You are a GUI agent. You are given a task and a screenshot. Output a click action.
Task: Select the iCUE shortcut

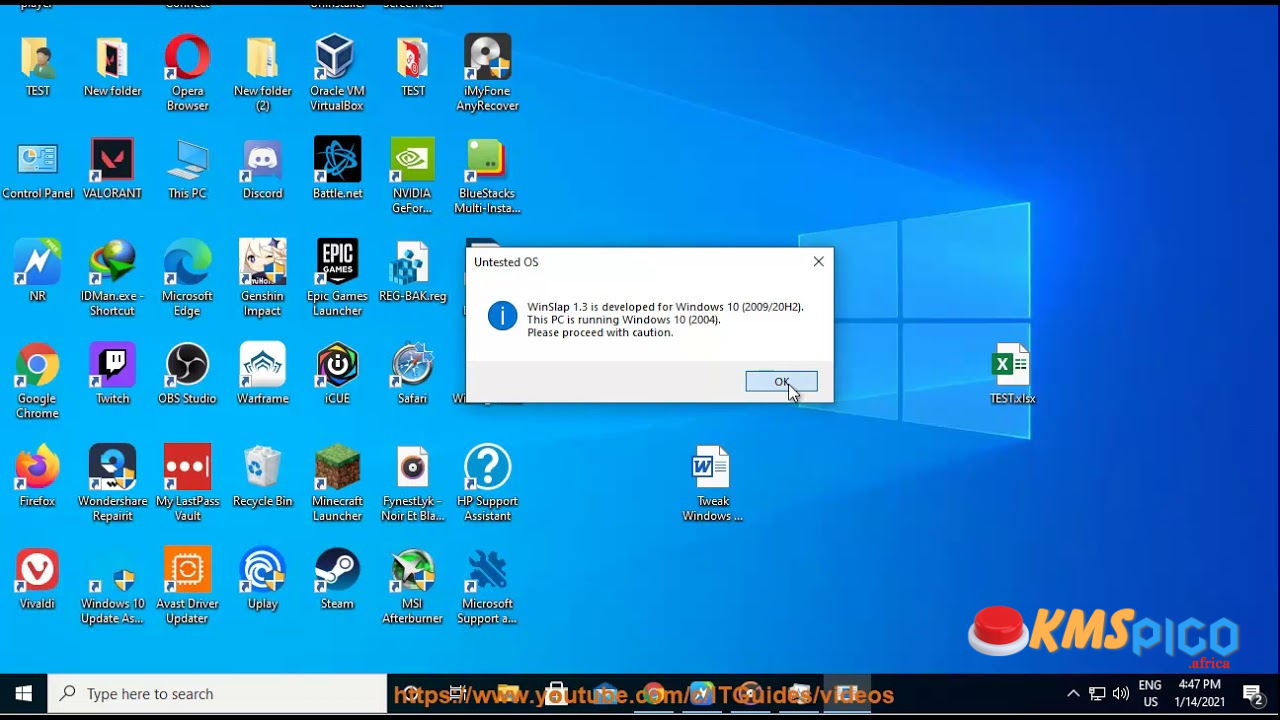click(337, 375)
